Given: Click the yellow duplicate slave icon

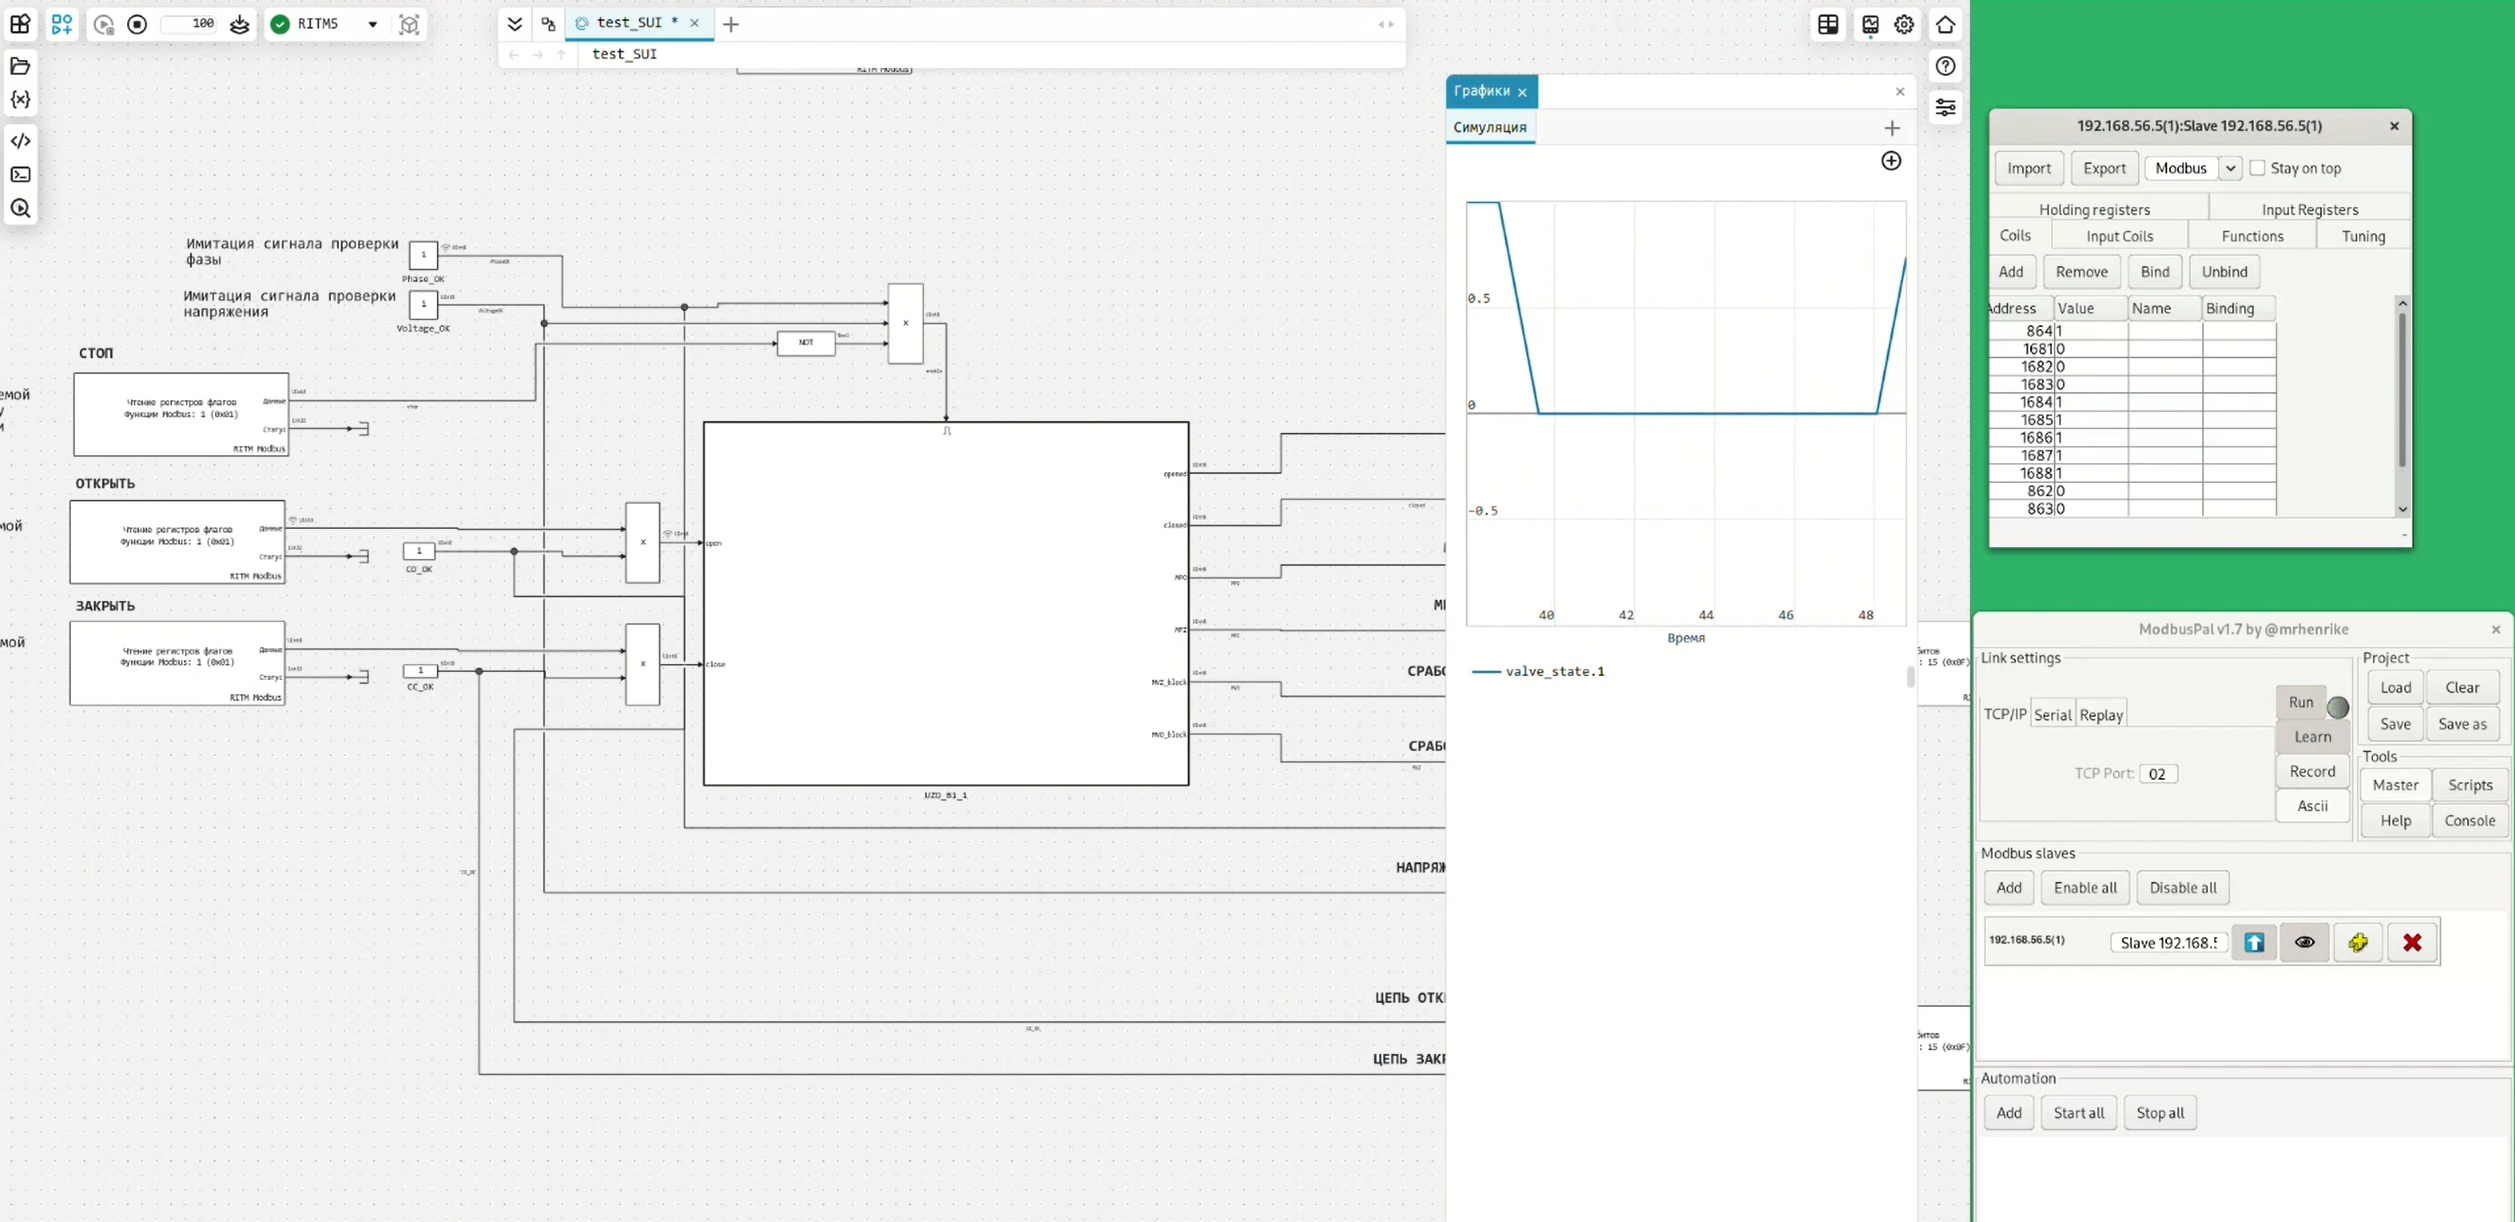Looking at the screenshot, I should coord(2358,942).
